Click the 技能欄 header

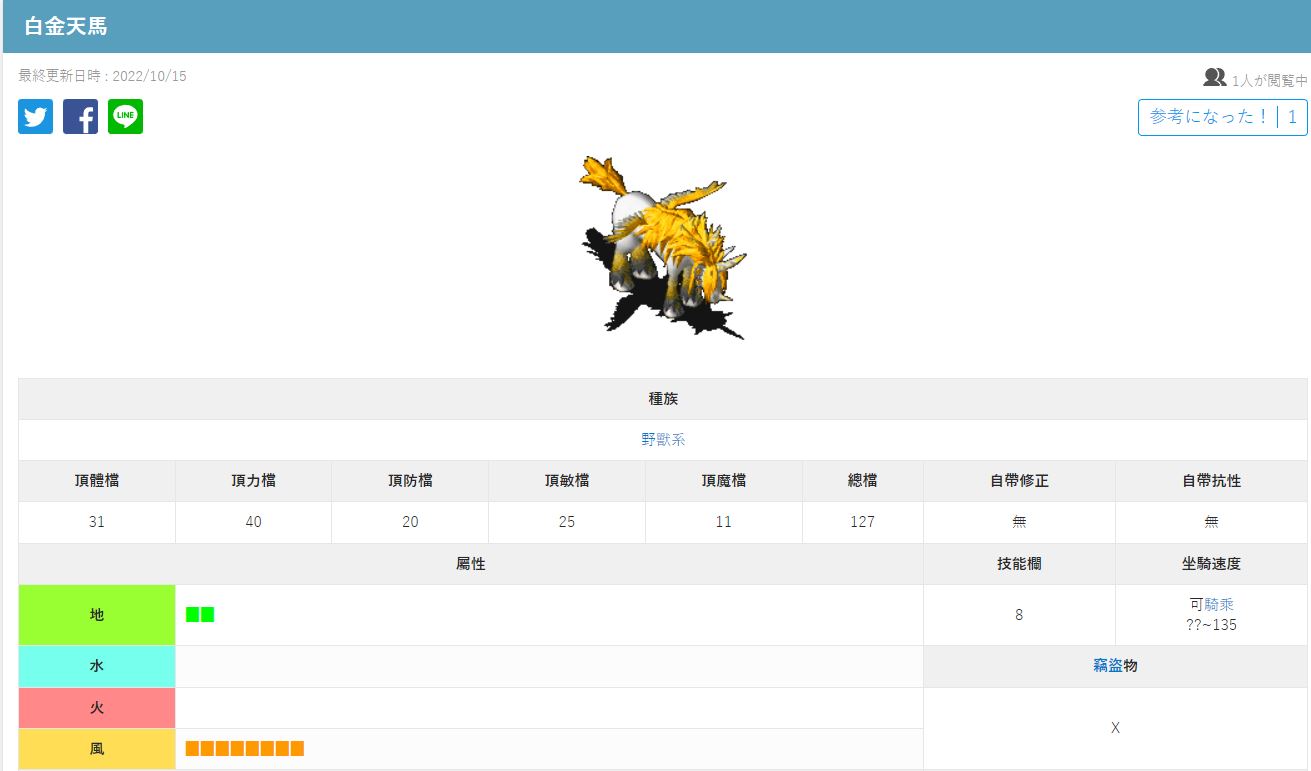(x=1019, y=564)
